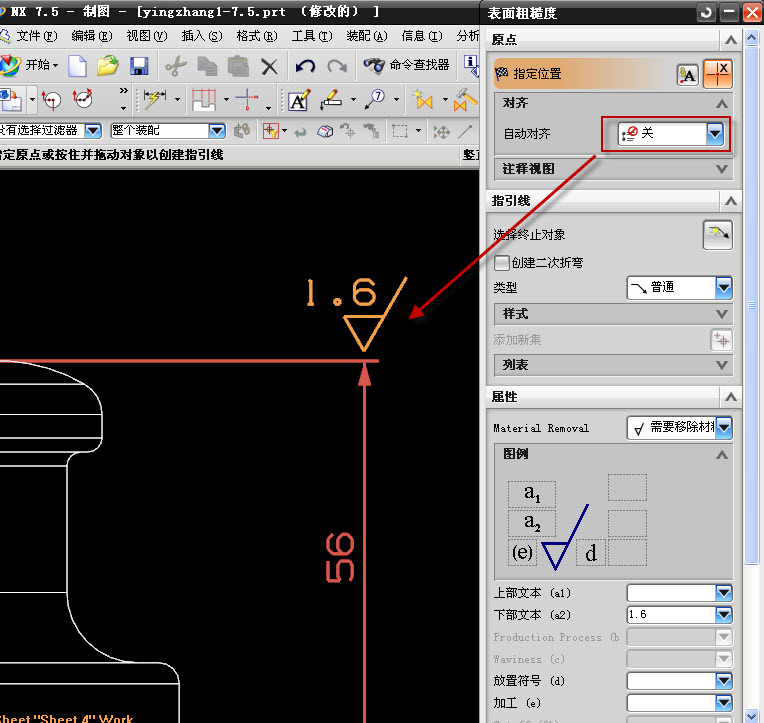The height and width of the screenshot is (723, 764).
Task: Toggle the Create Second Bend (创建二次折弯) checkbox
Action: 501,263
